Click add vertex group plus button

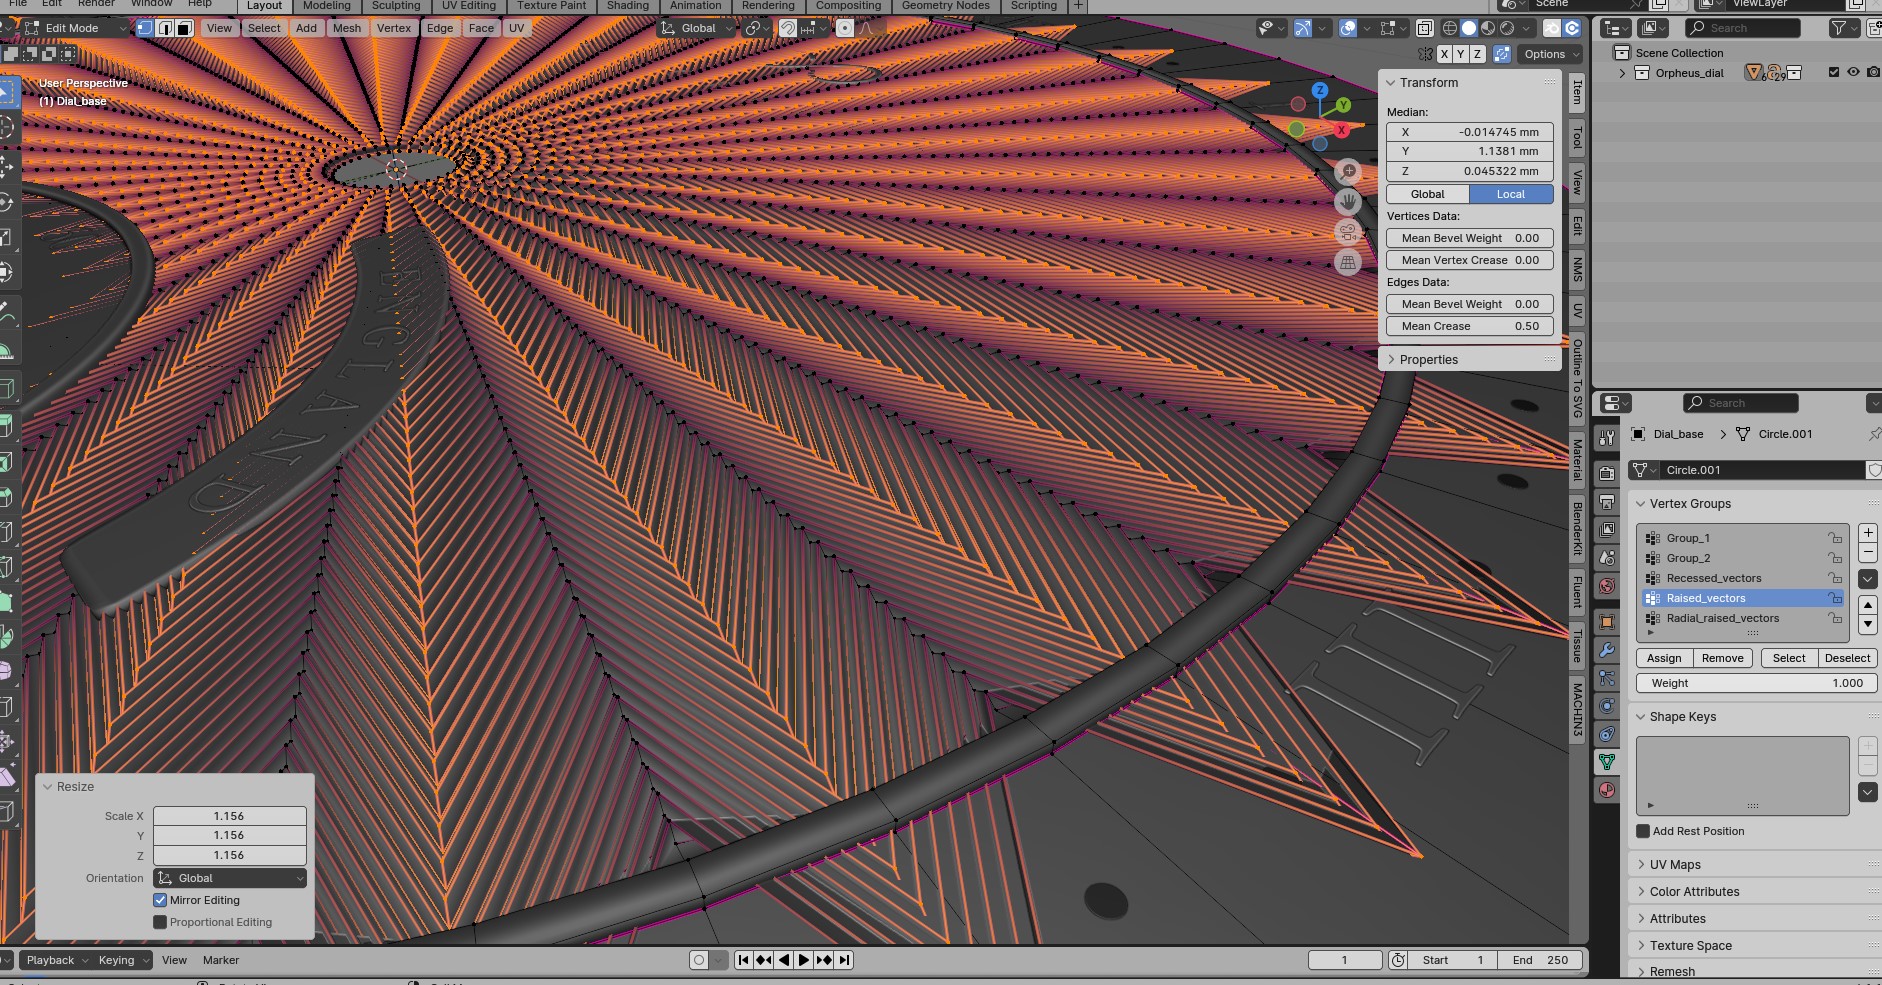[x=1867, y=533]
